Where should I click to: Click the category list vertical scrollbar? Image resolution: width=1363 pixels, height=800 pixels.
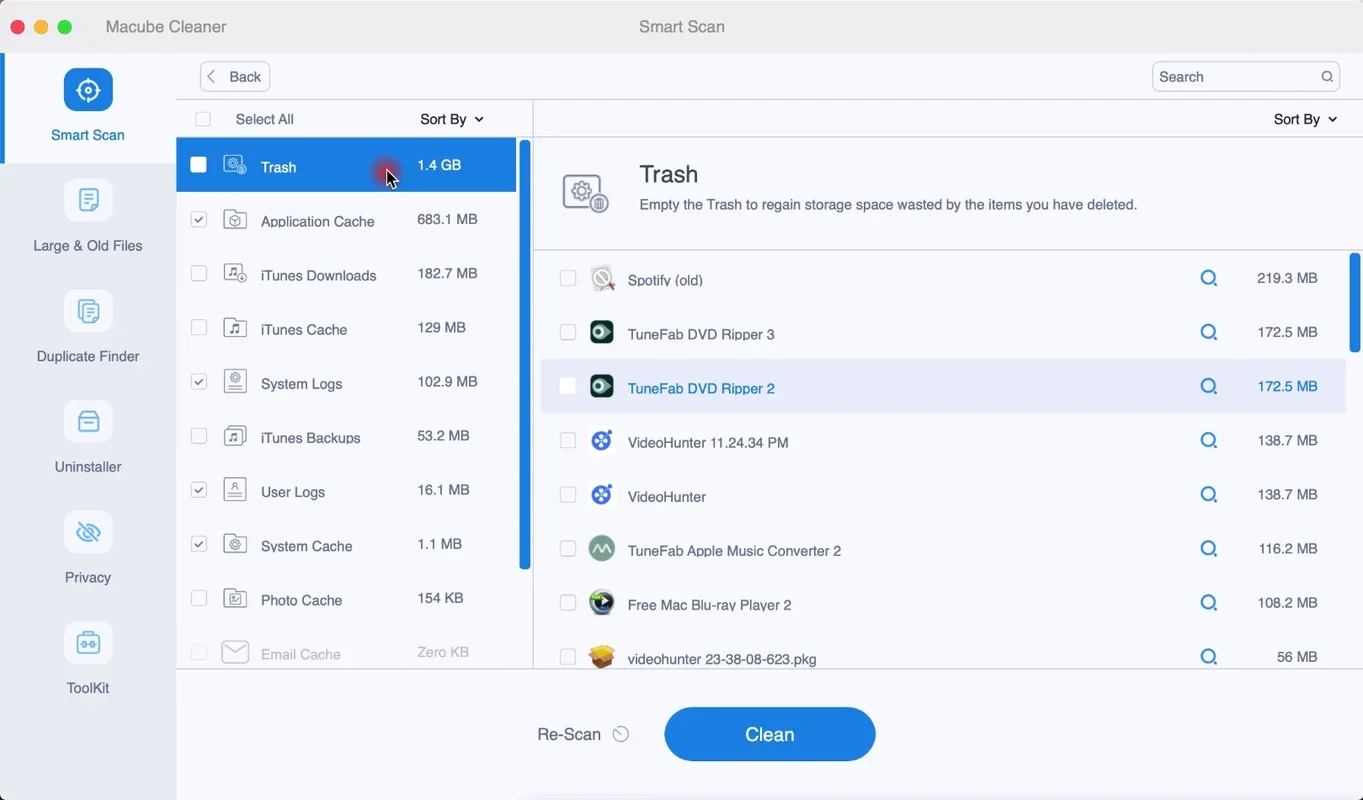[525, 355]
